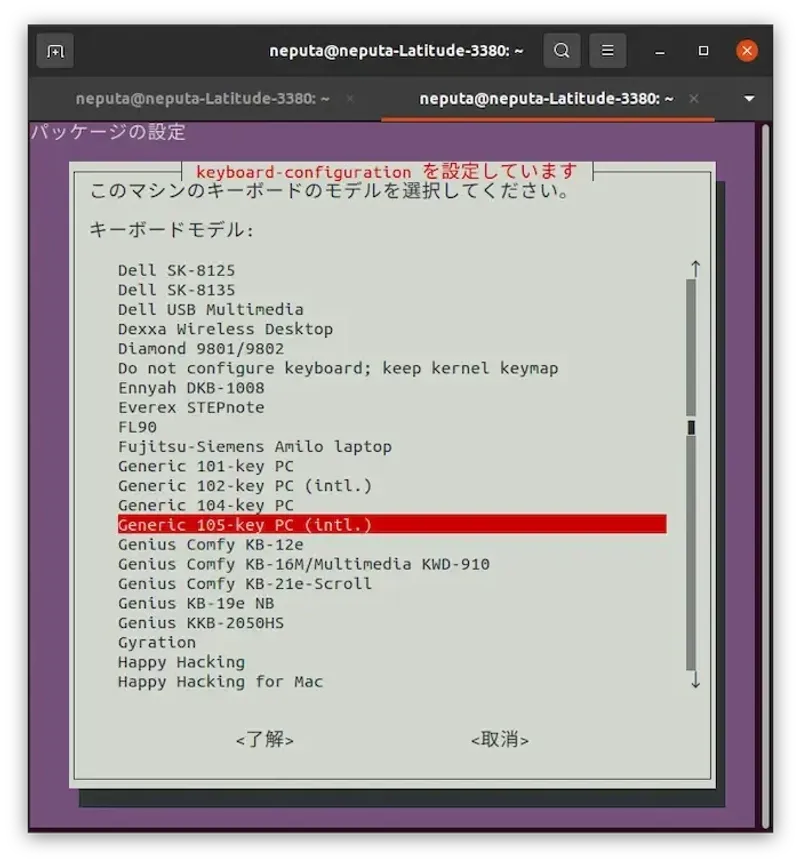This screenshot has width=800, height=863.
Task: Open the terminal hamburger menu
Action: (607, 51)
